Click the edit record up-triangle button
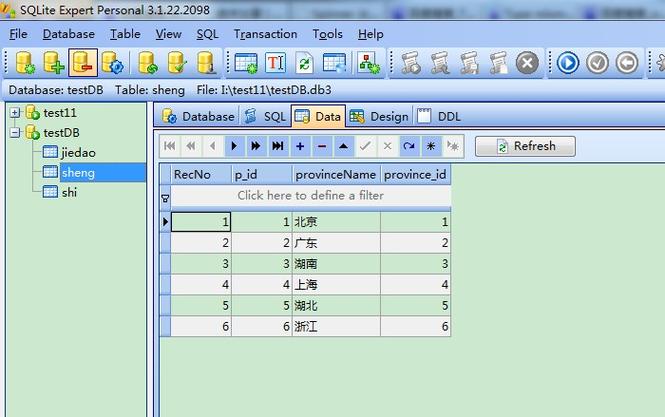 (344, 146)
